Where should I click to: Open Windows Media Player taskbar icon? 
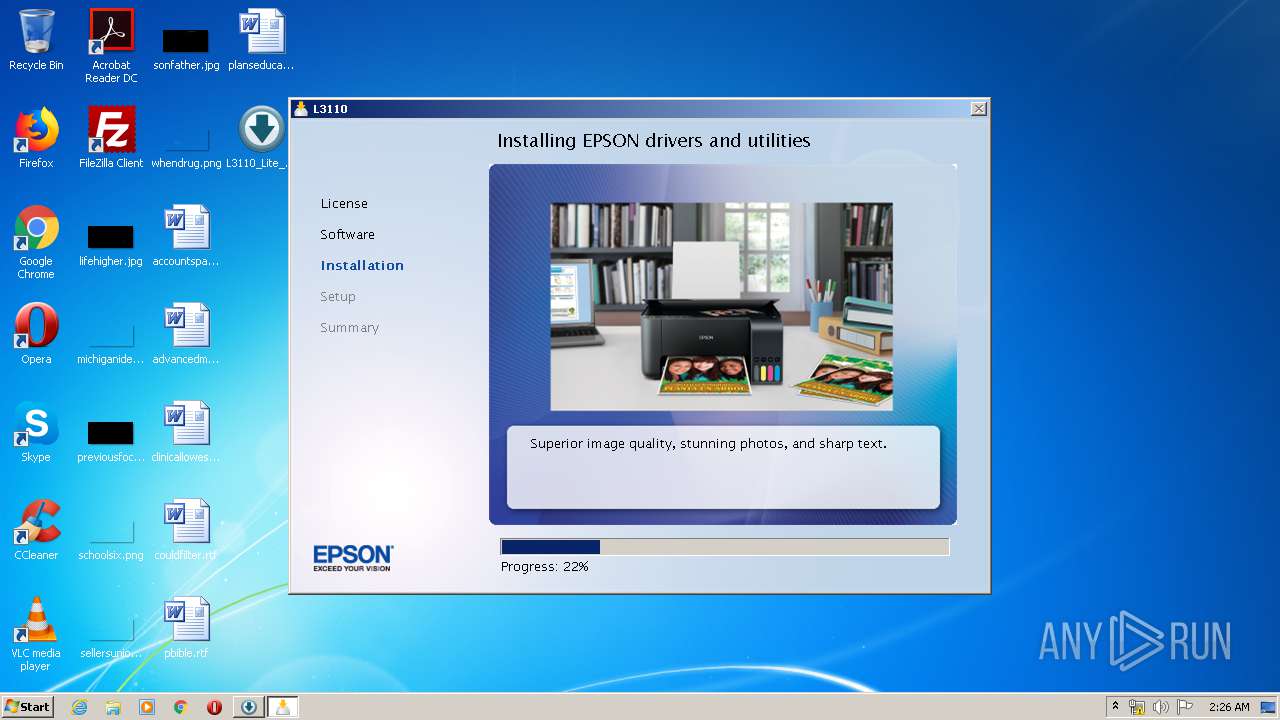(x=147, y=707)
